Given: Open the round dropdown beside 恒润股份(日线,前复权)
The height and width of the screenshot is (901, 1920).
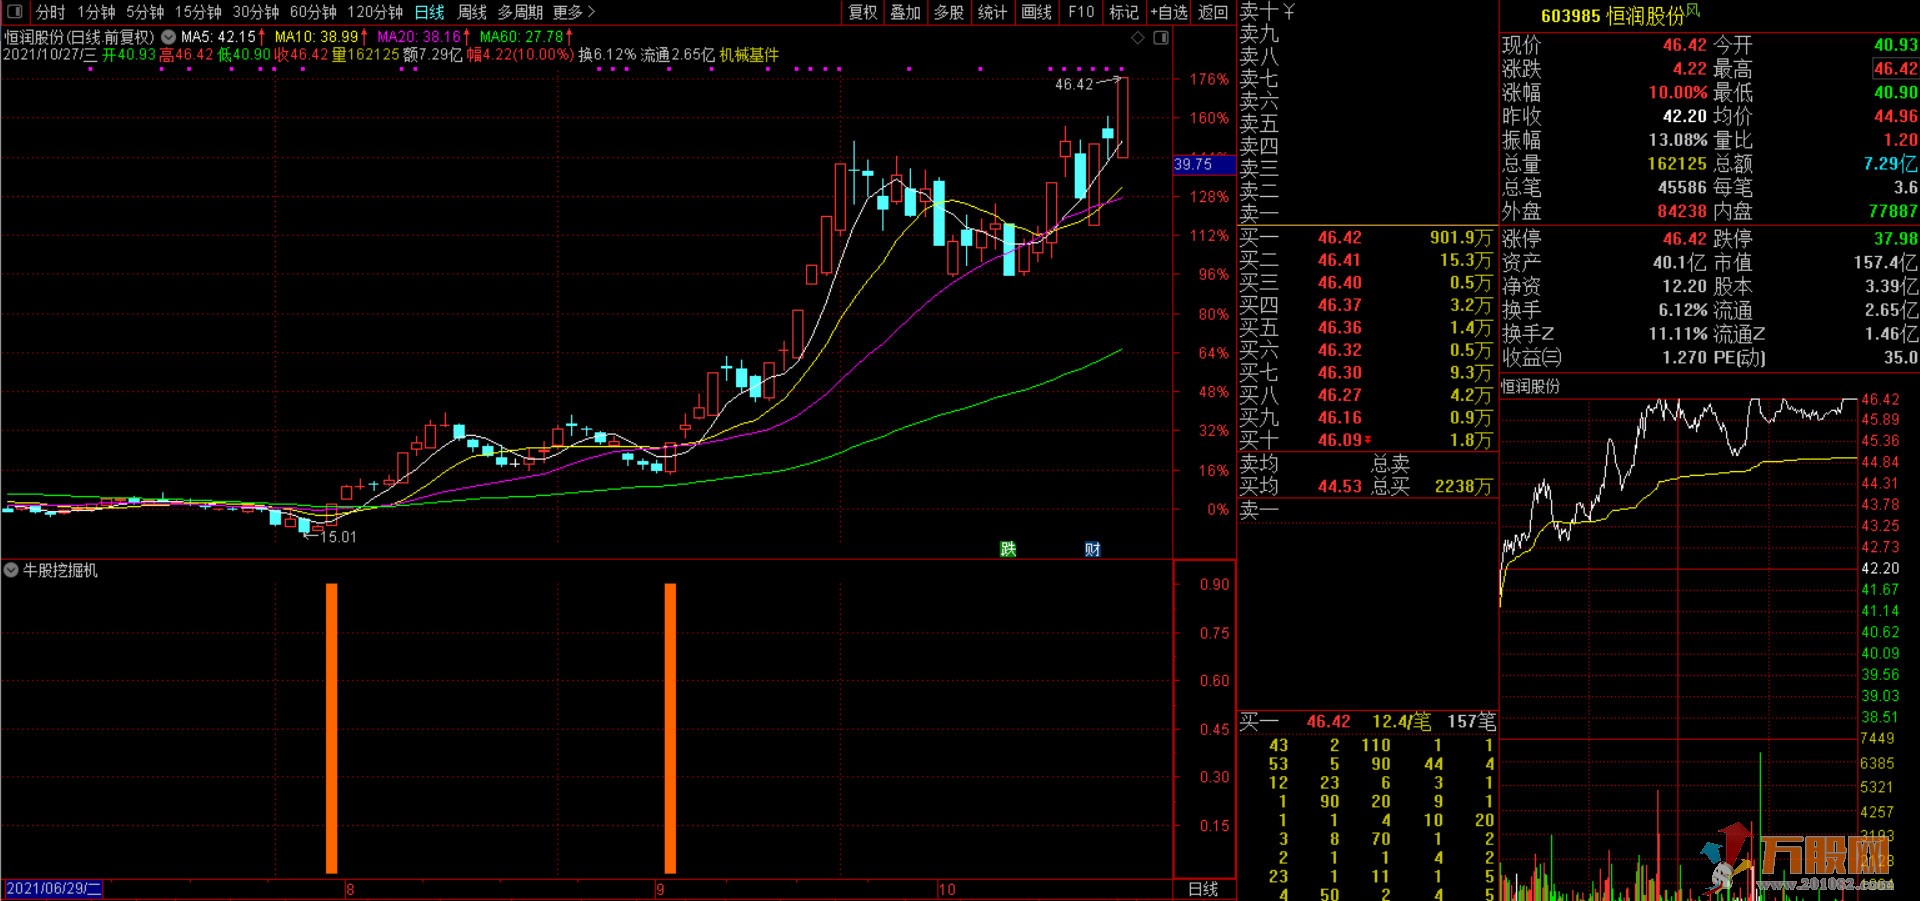Looking at the screenshot, I should click(169, 37).
